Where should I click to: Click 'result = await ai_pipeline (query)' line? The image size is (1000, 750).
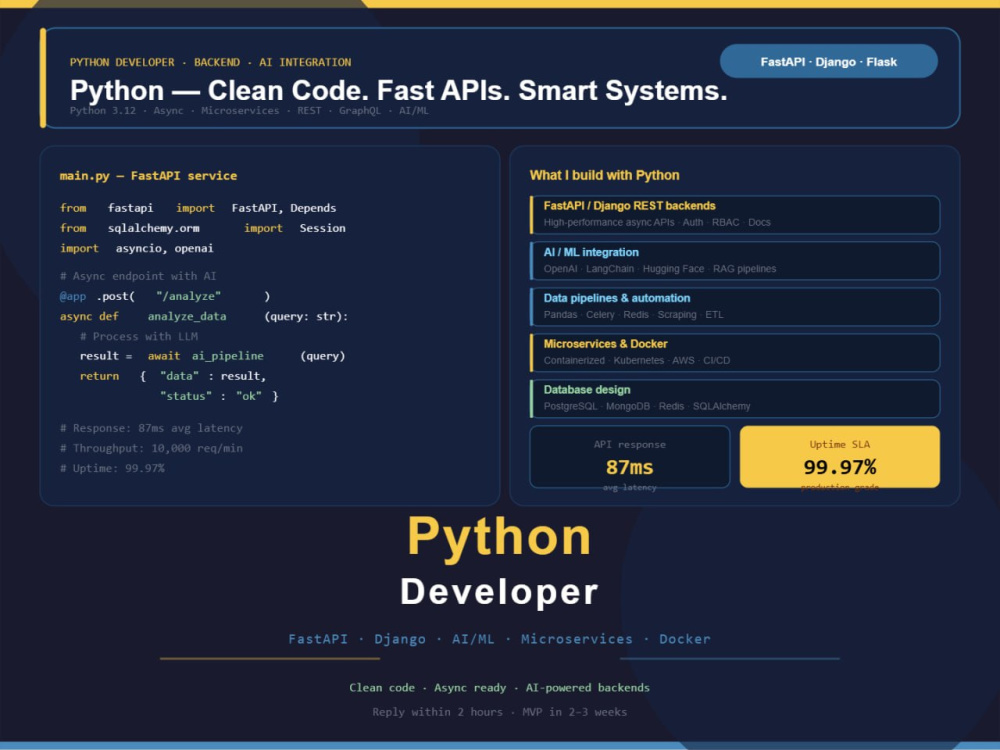click(x=212, y=356)
